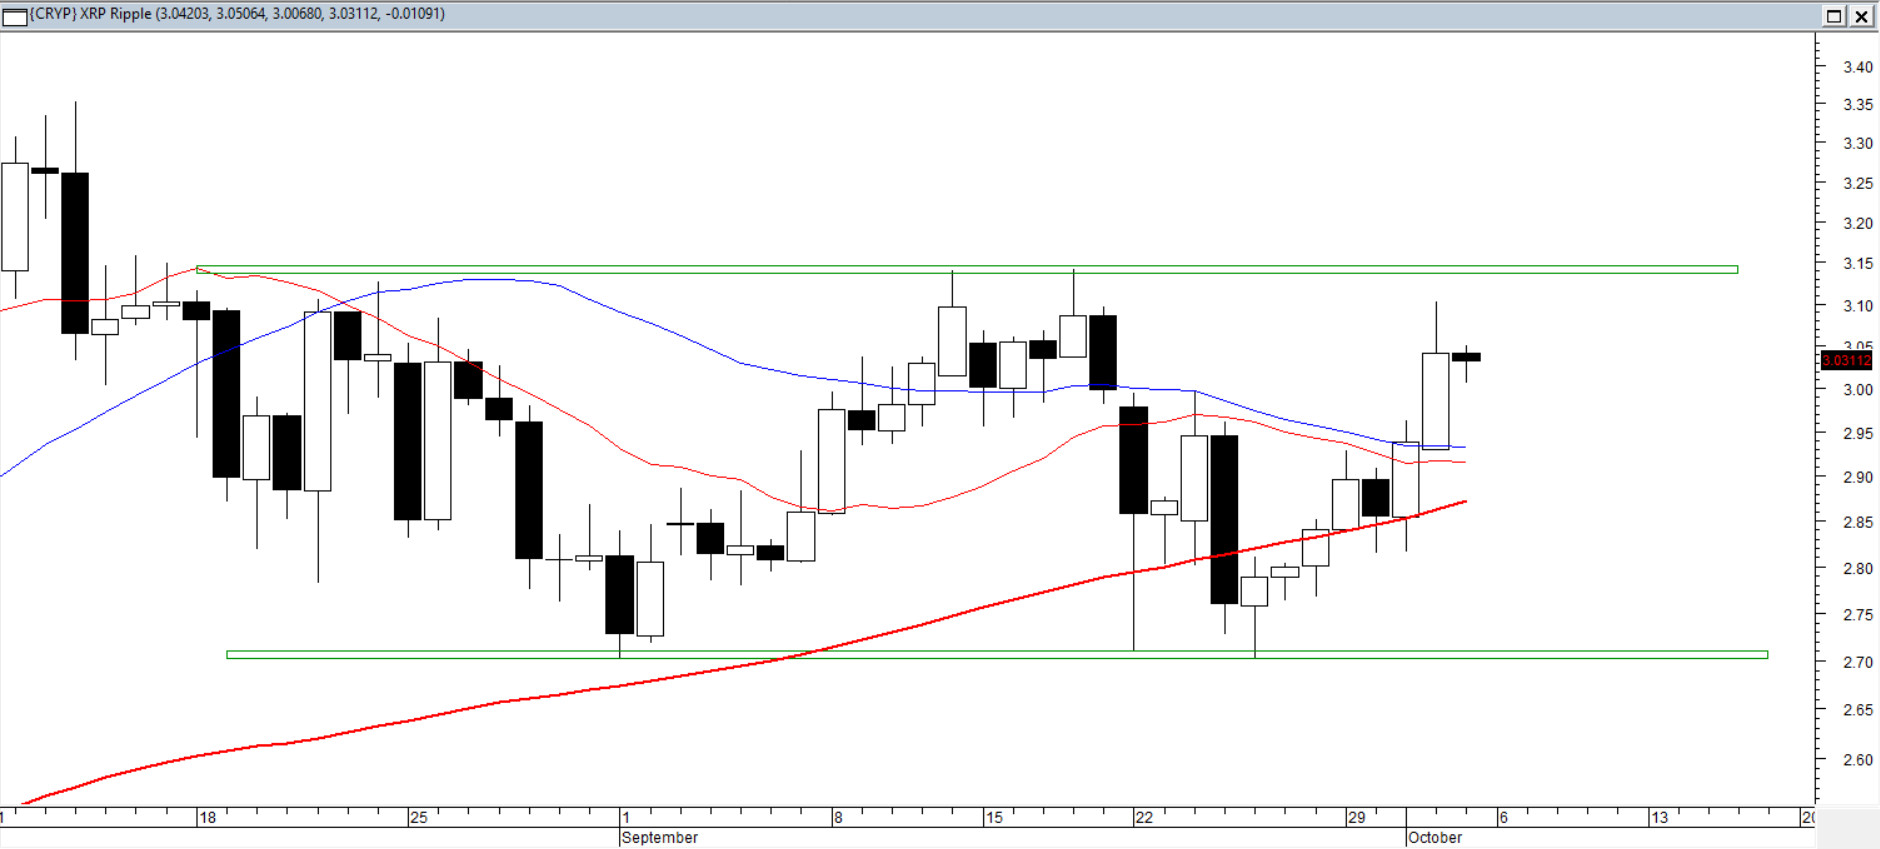Viewport: 1880px width, 849px height.
Task: Click the October label on the time axis
Action: (1435, 837)
